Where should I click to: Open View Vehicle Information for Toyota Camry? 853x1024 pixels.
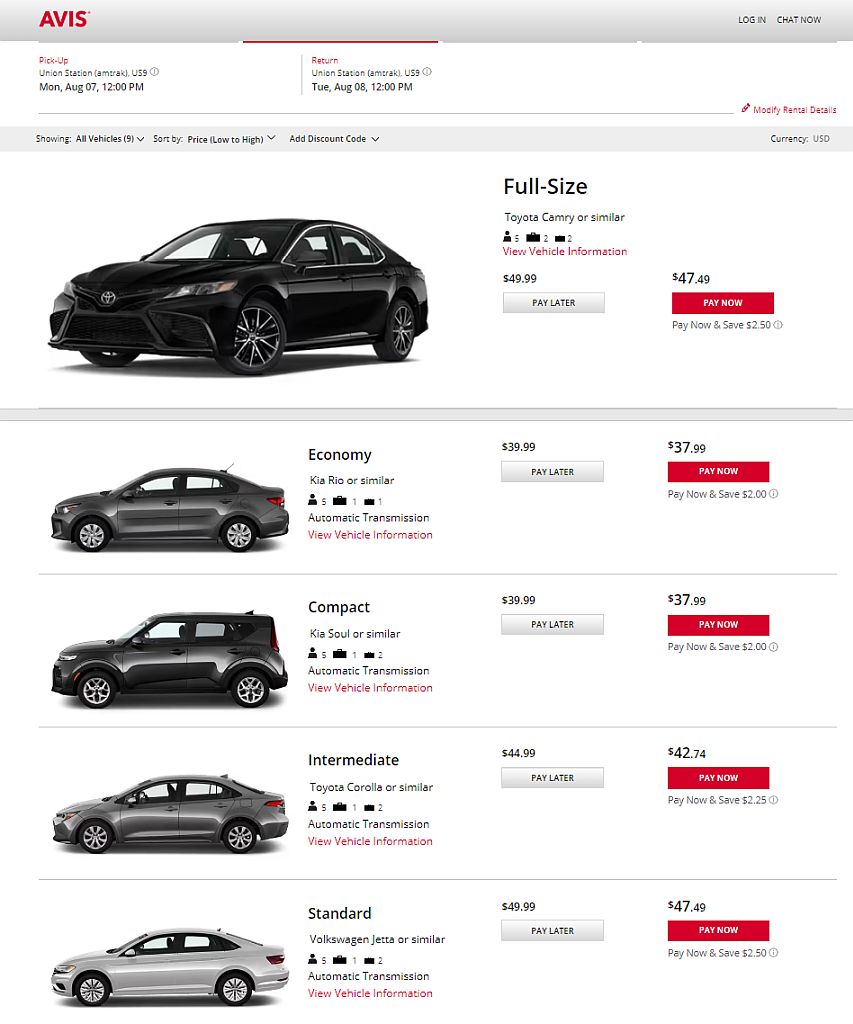tap(565, 251)
